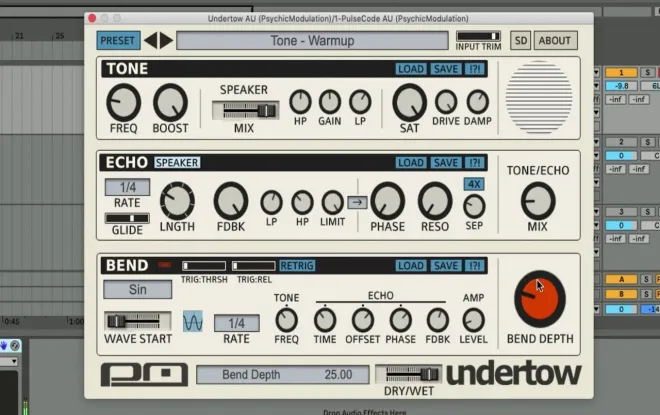This screenshot has width=660, height=415.
Task: Solo track 1 in the DAW mixer
Action: (647, 72)
